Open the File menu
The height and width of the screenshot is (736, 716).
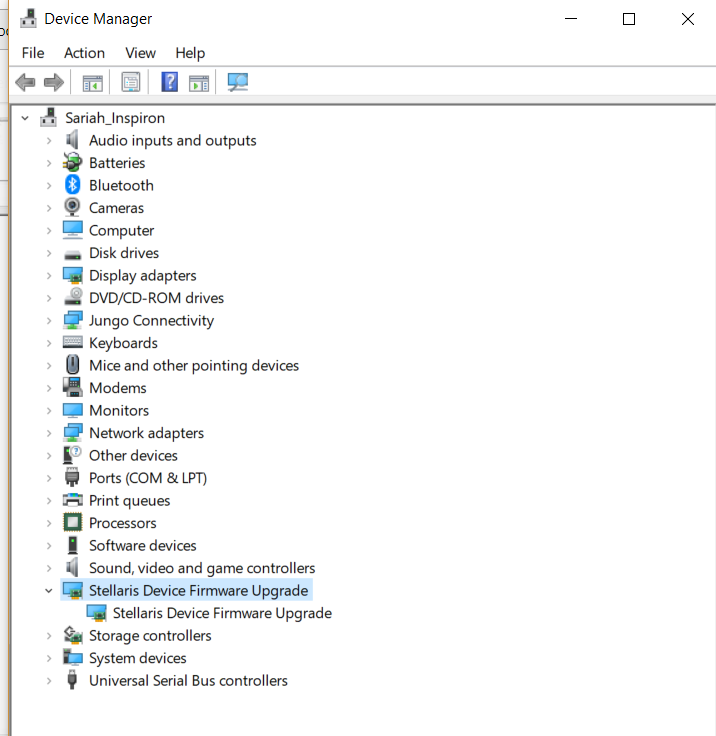coord(33,53)
